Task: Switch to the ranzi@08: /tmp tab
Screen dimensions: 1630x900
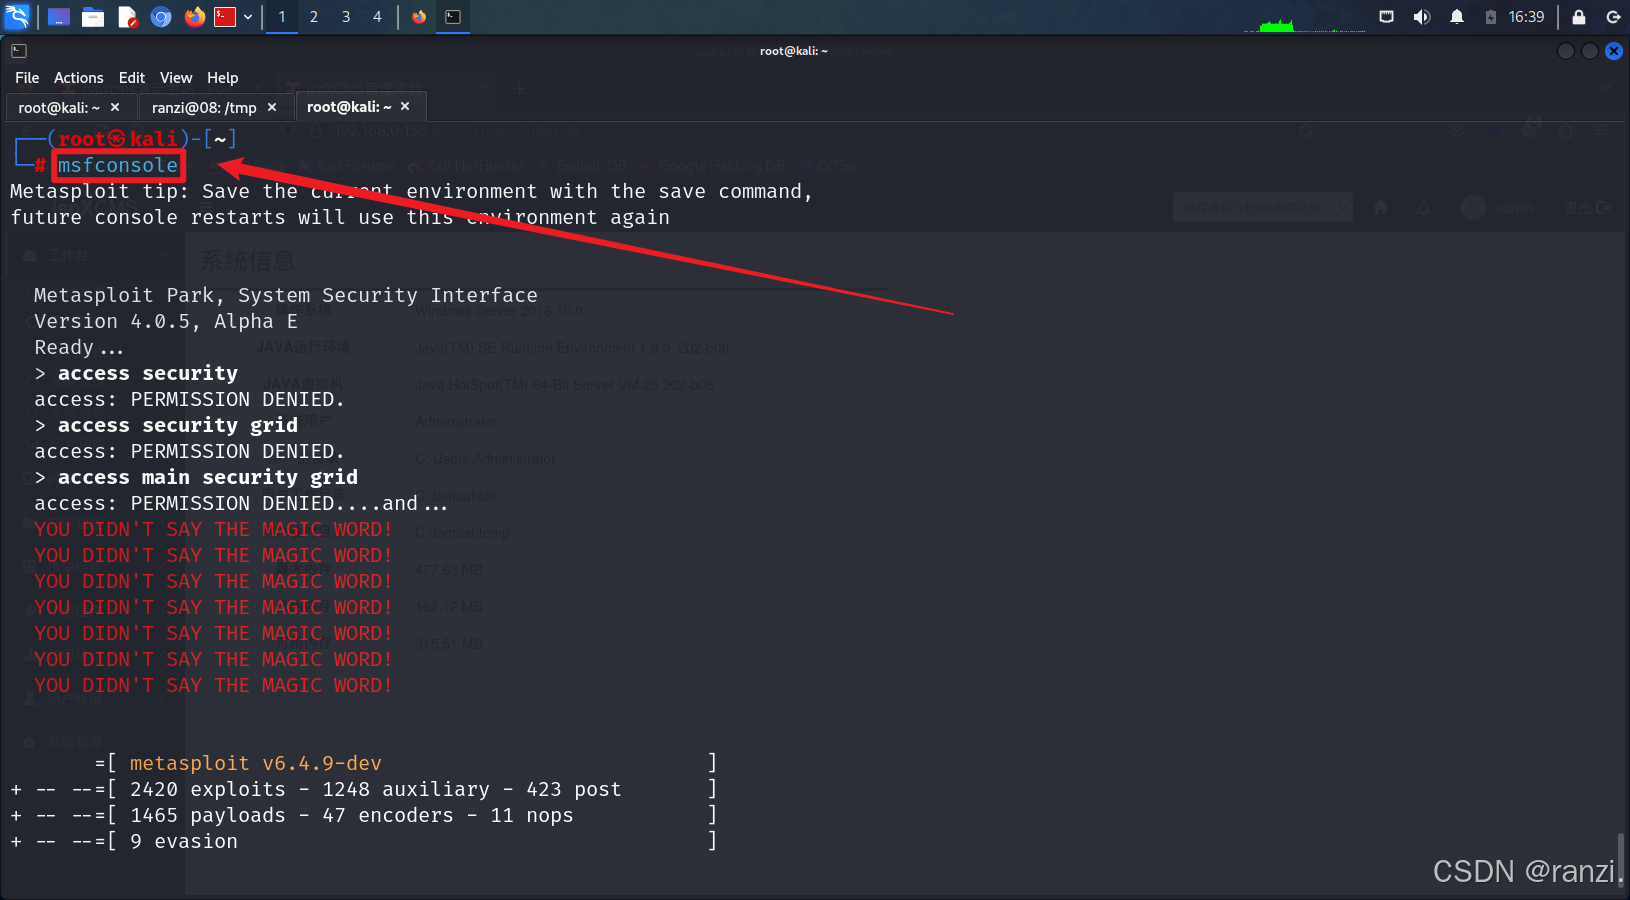Action: 204,107
